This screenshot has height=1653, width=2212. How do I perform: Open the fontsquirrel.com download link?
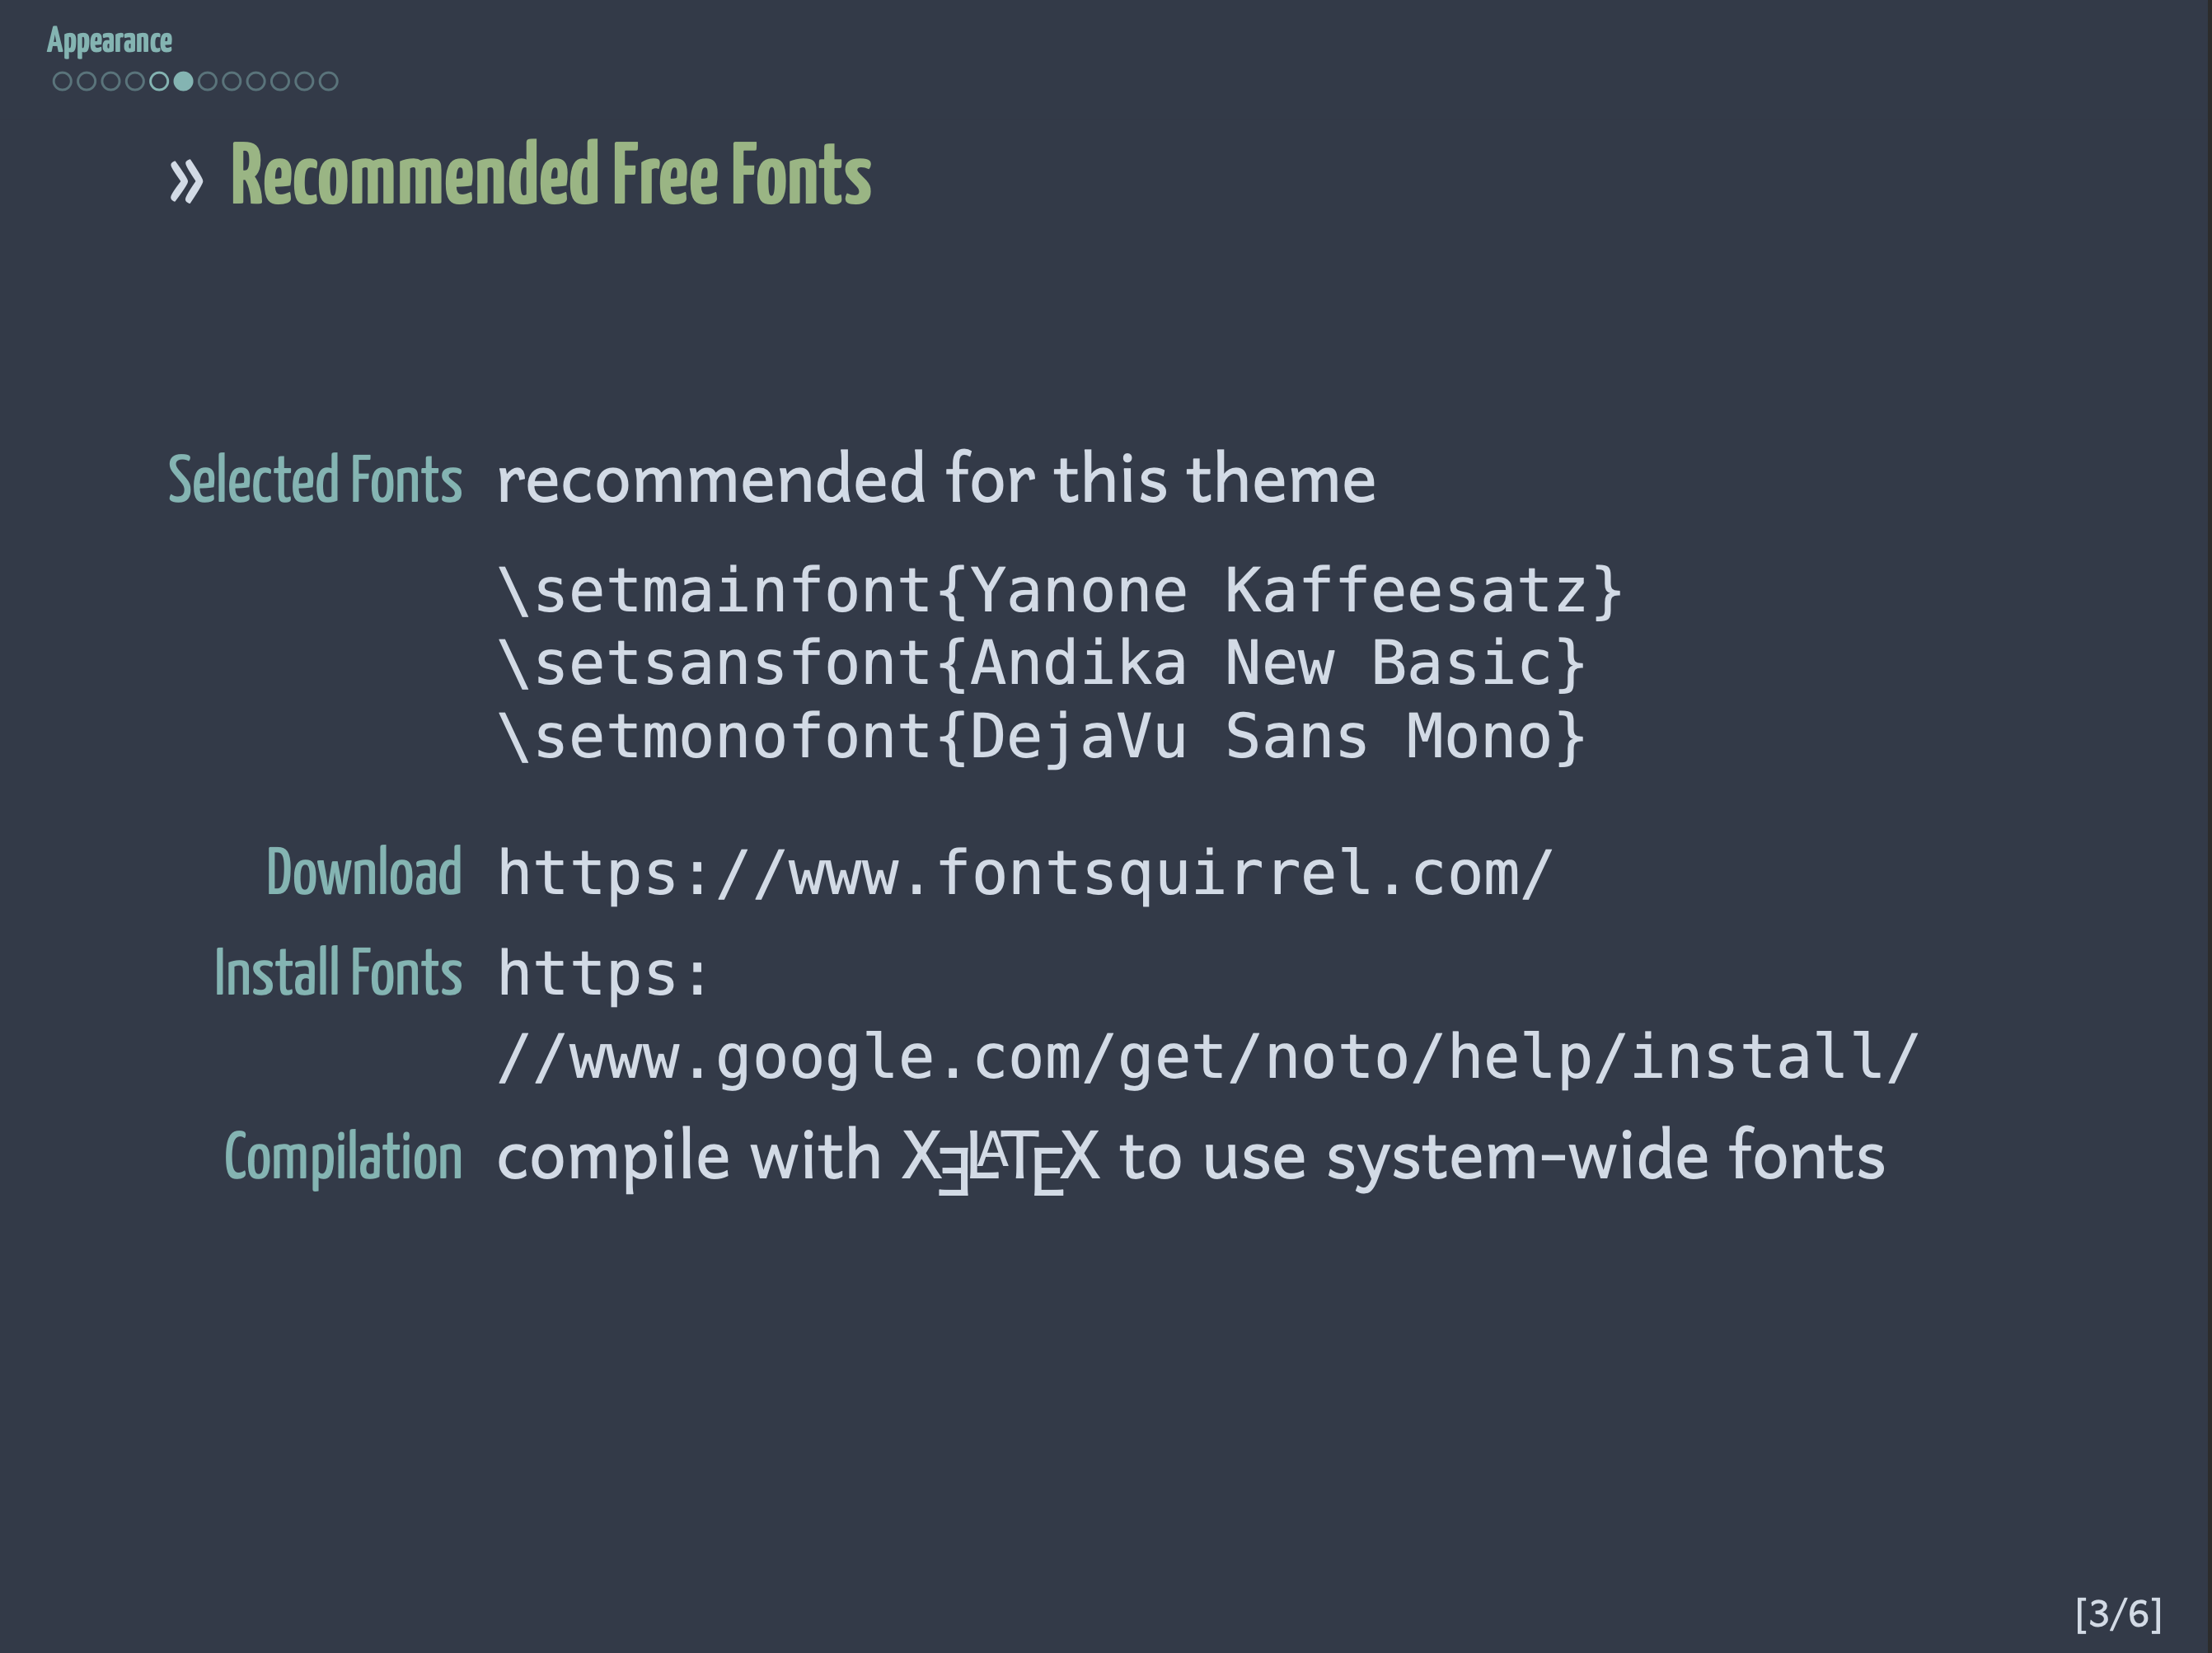(x=1024, y=873)
